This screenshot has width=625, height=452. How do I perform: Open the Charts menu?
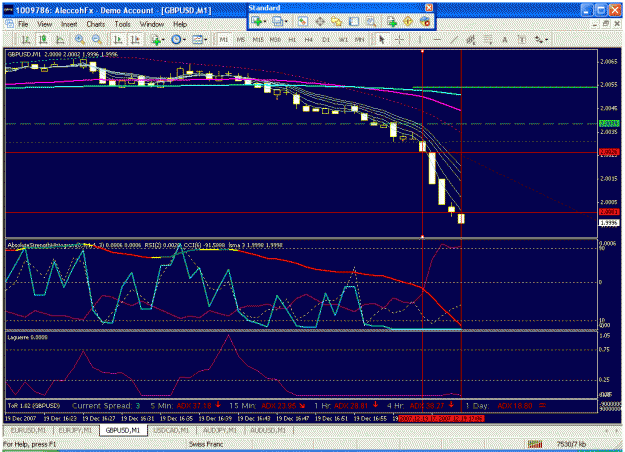coord(96,24)
